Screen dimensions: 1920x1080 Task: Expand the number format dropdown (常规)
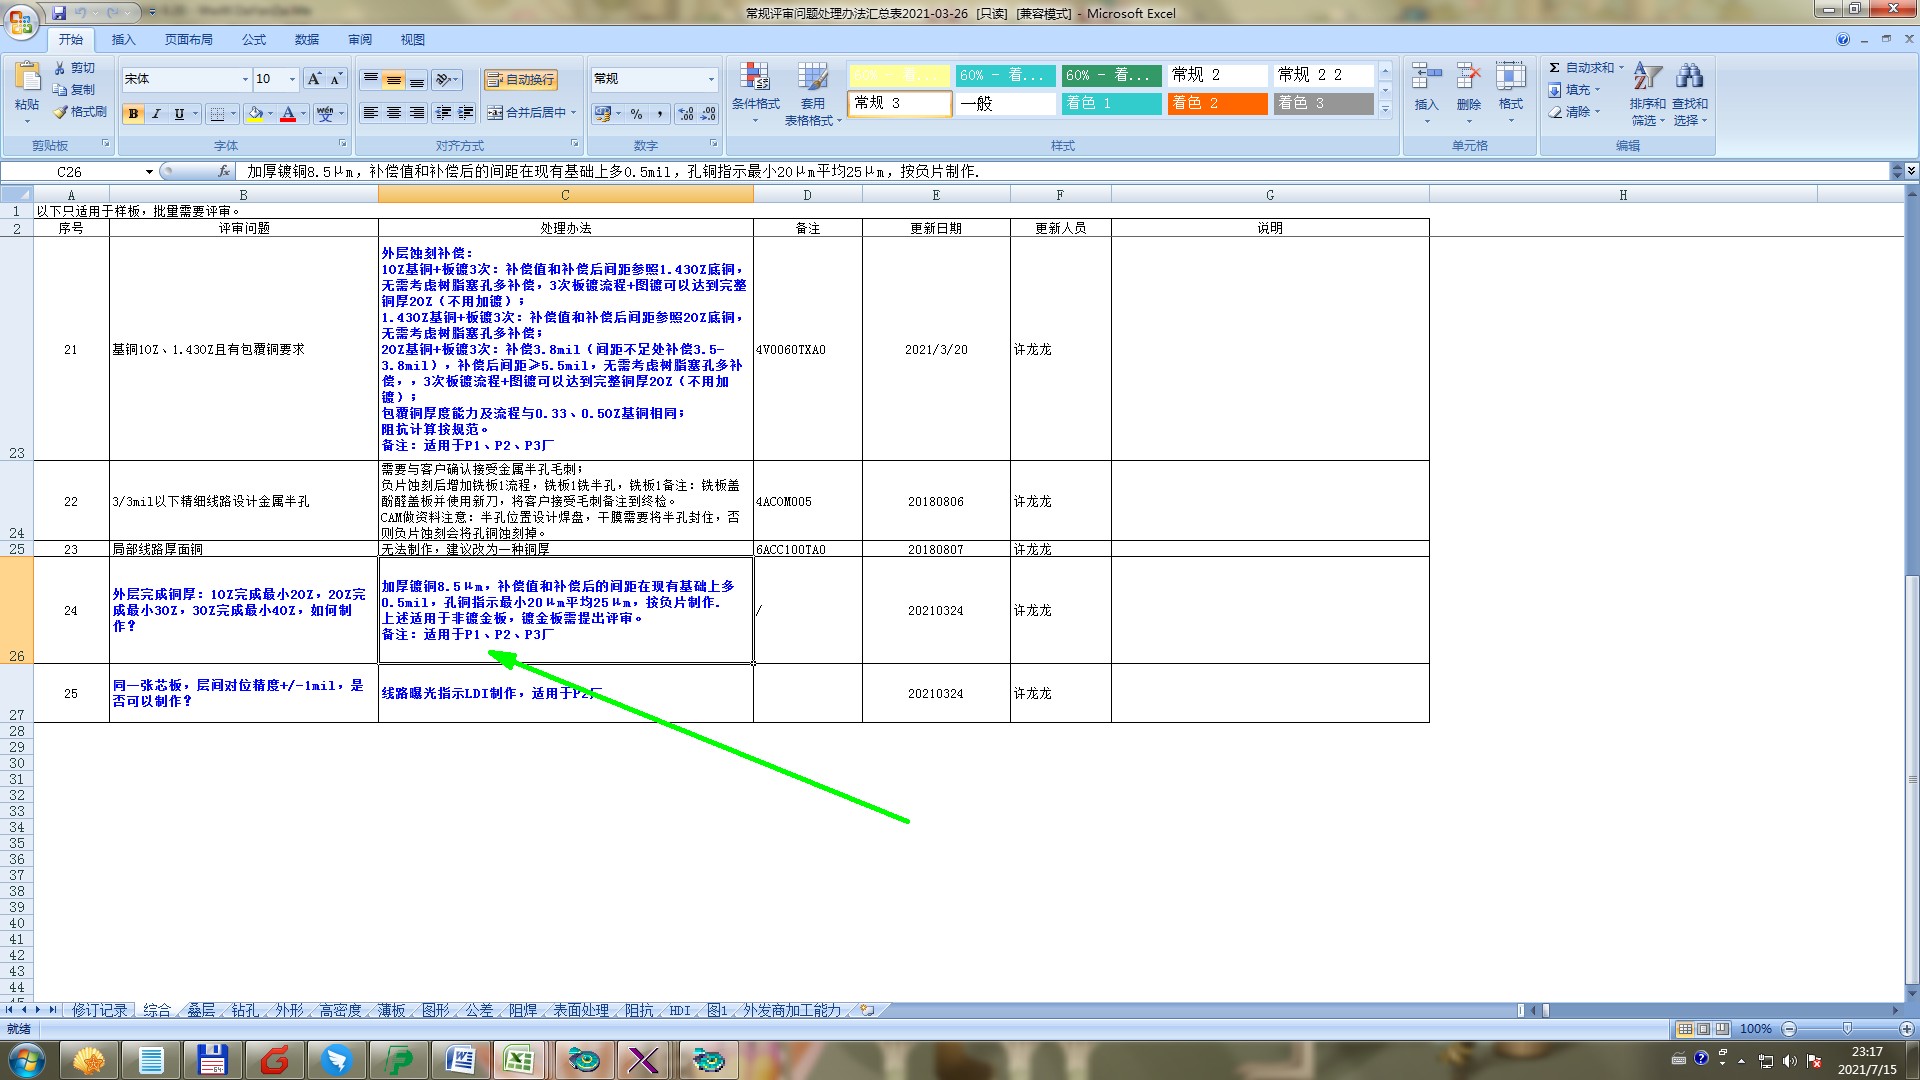pos(711,79)
